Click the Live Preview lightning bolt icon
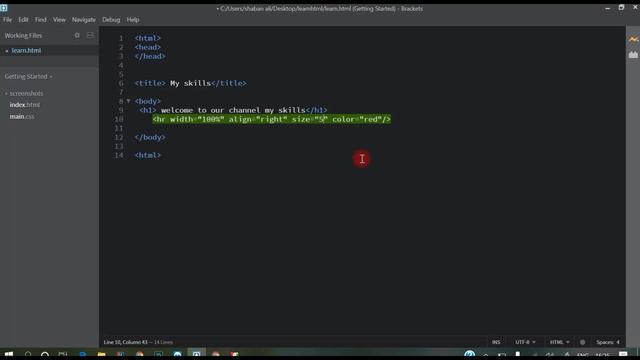Screen dimensions: 640x360 [x=633, y=39]
